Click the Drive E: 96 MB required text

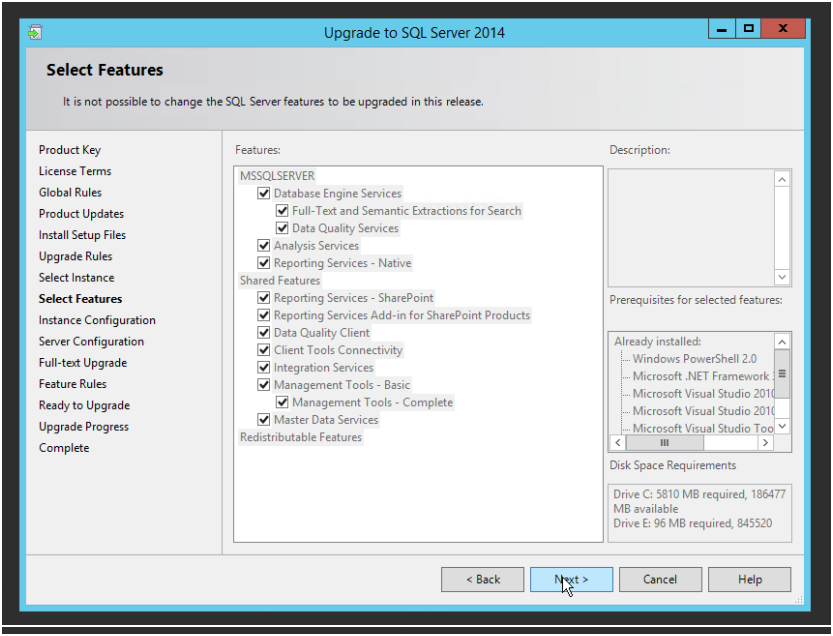pyautogui.click(x=692, y=523)
